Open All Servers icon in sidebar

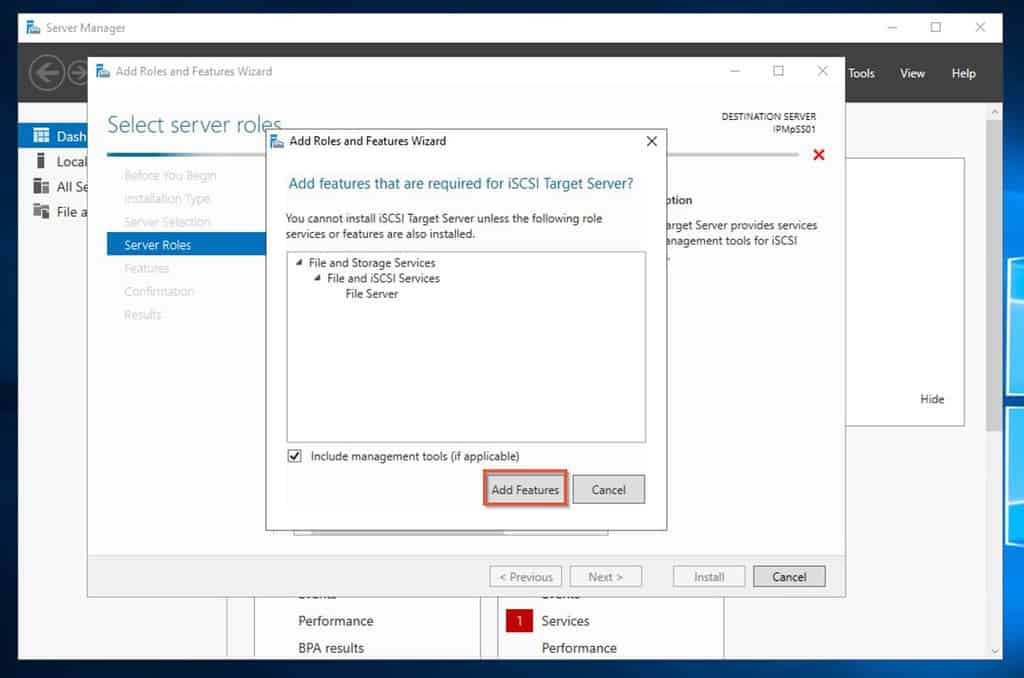click(x=41, y=186)
